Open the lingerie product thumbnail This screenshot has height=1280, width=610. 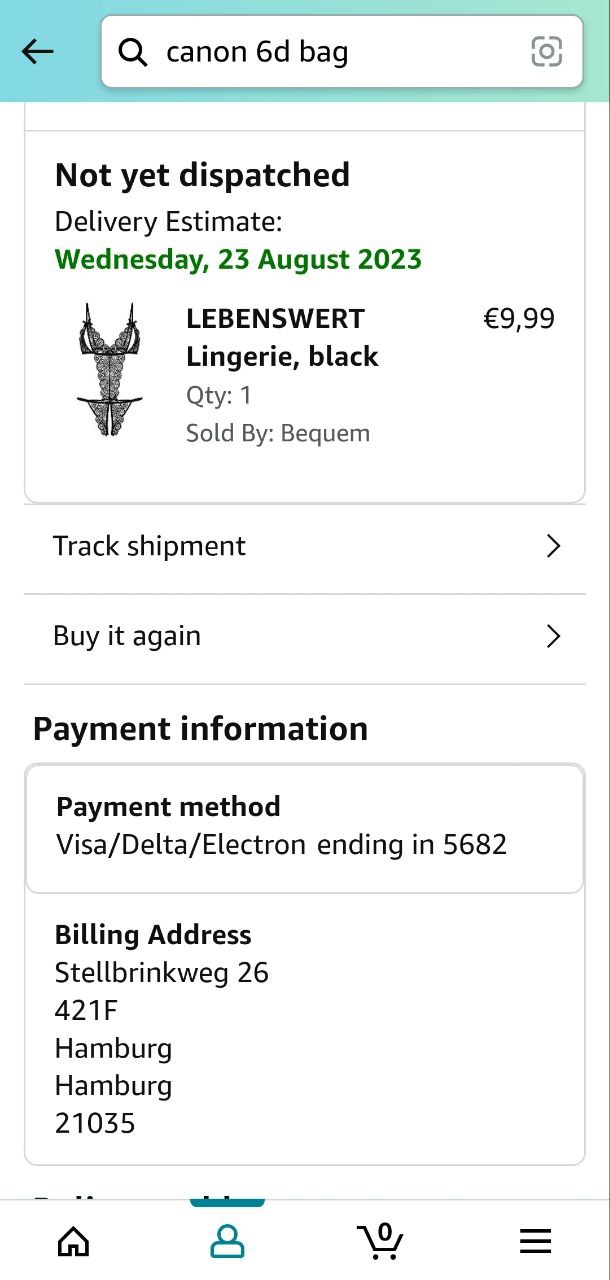tap(109, 369)
